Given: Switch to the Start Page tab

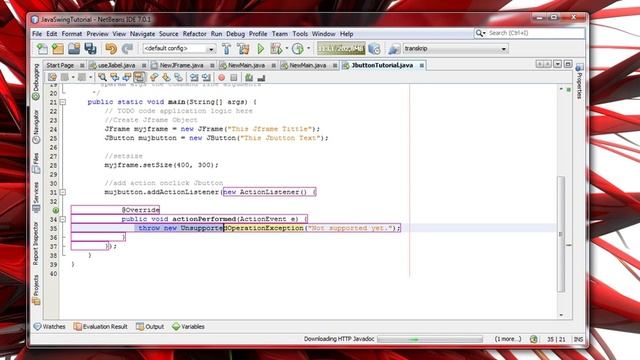Looking at the screenshot, I should pyautogui.click(x=60, y=65).
